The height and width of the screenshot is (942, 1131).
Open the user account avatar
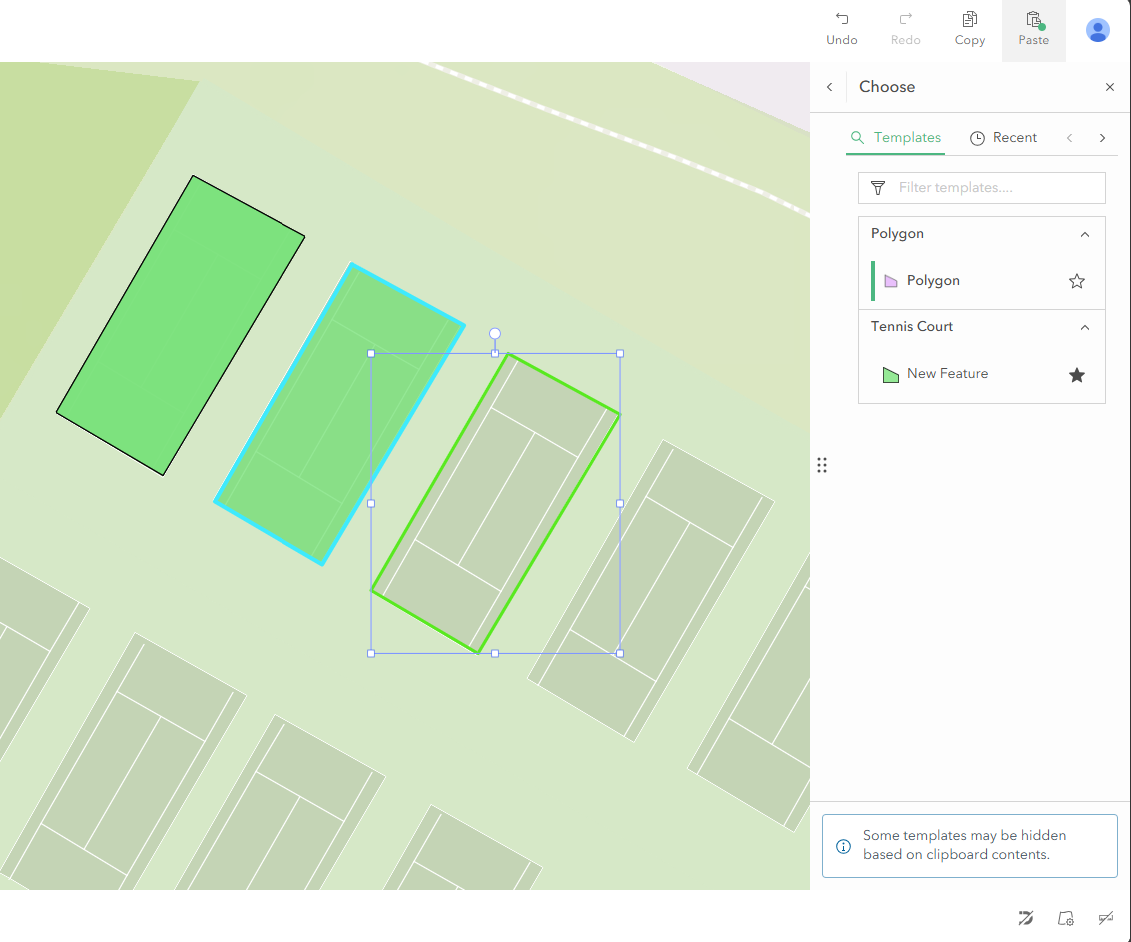pos(1097,30)
